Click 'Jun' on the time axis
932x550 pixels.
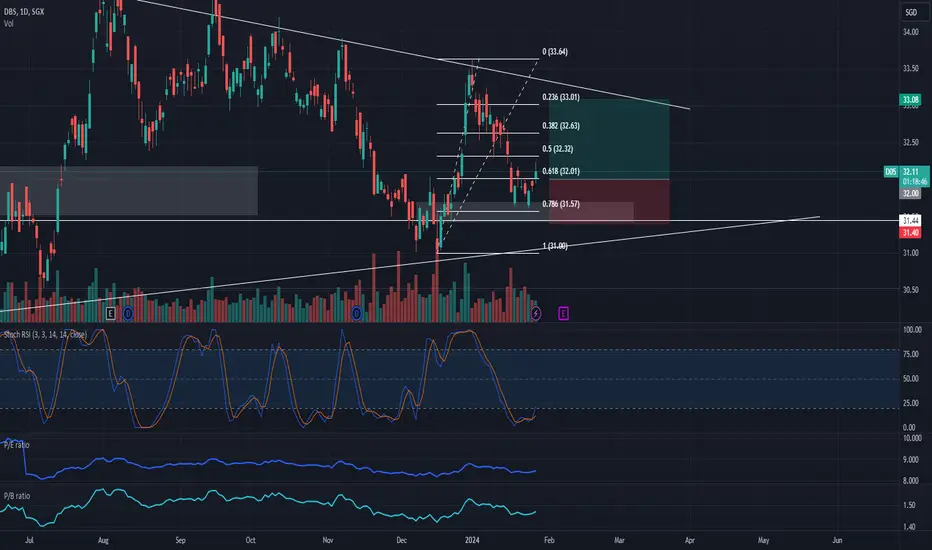click(837, 540)
